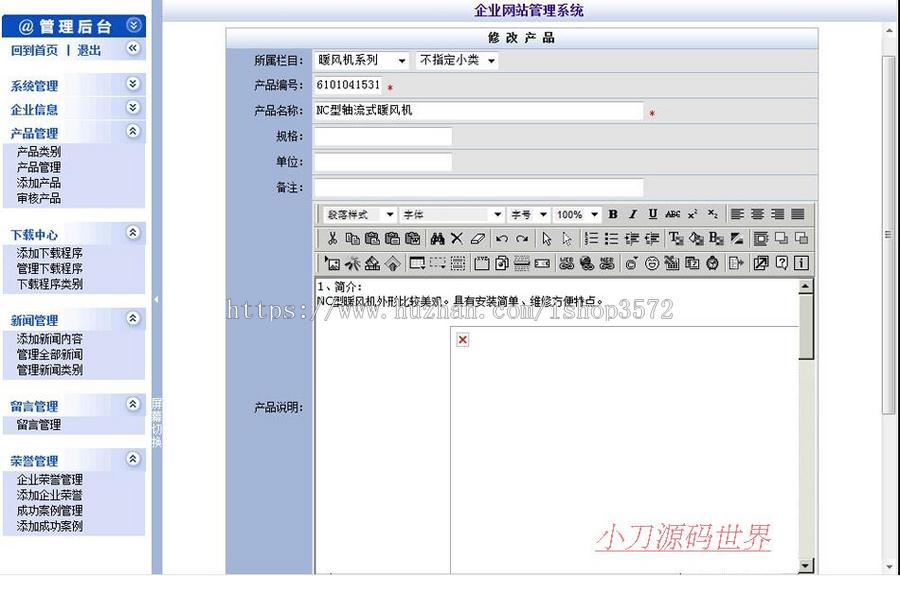The width and height of the screenshot is (900, 615).
Task: Align text left in editor
Action: (738, 214)
